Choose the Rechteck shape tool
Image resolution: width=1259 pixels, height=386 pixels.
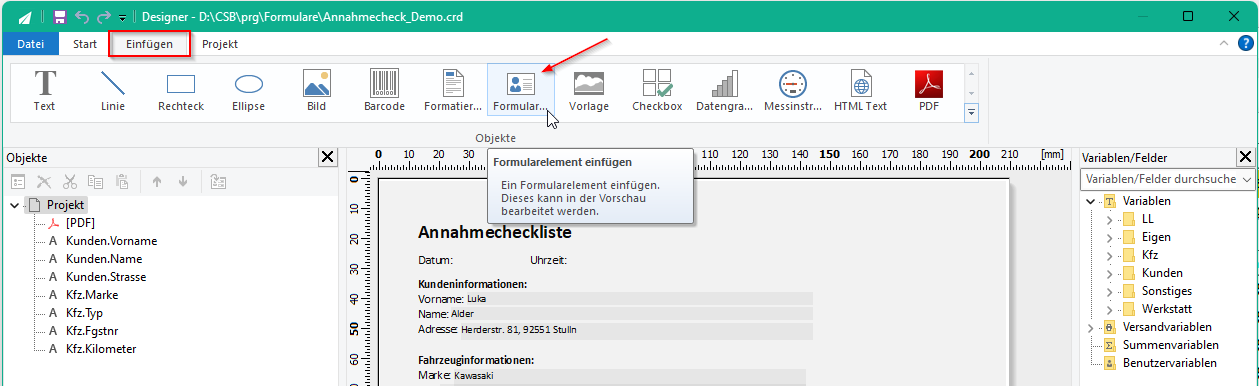[180, 91]
